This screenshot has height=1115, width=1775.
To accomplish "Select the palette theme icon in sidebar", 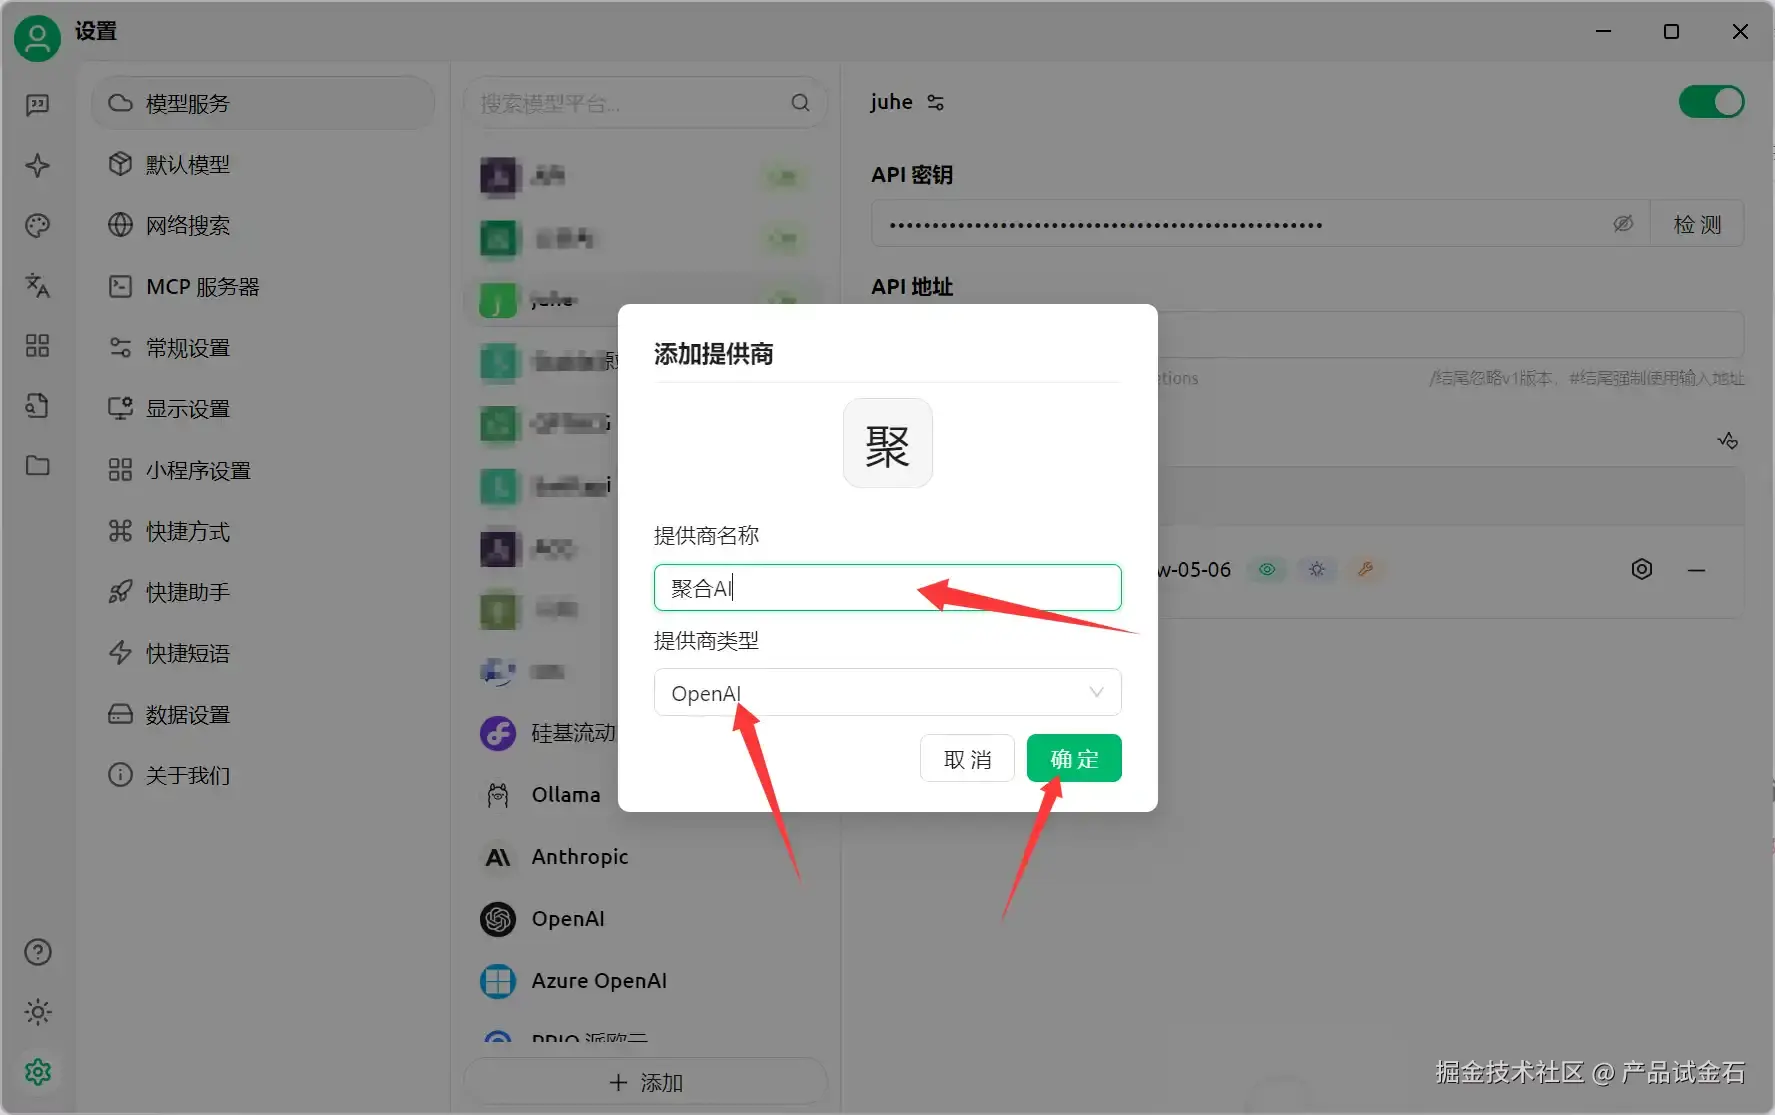I will point(37,226).
